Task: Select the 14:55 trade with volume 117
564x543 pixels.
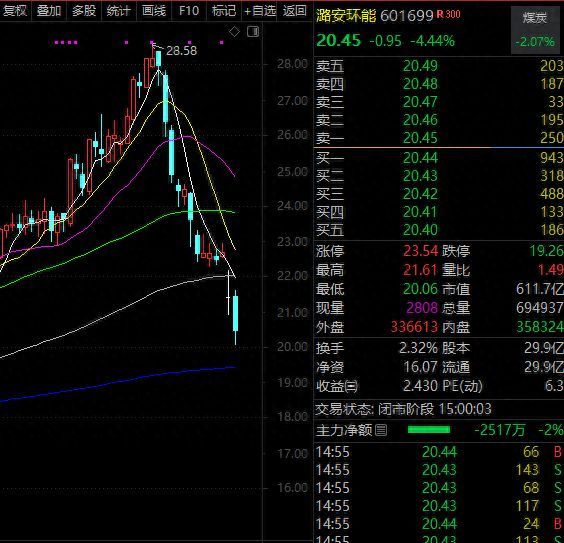Action: tap(439, 506)
